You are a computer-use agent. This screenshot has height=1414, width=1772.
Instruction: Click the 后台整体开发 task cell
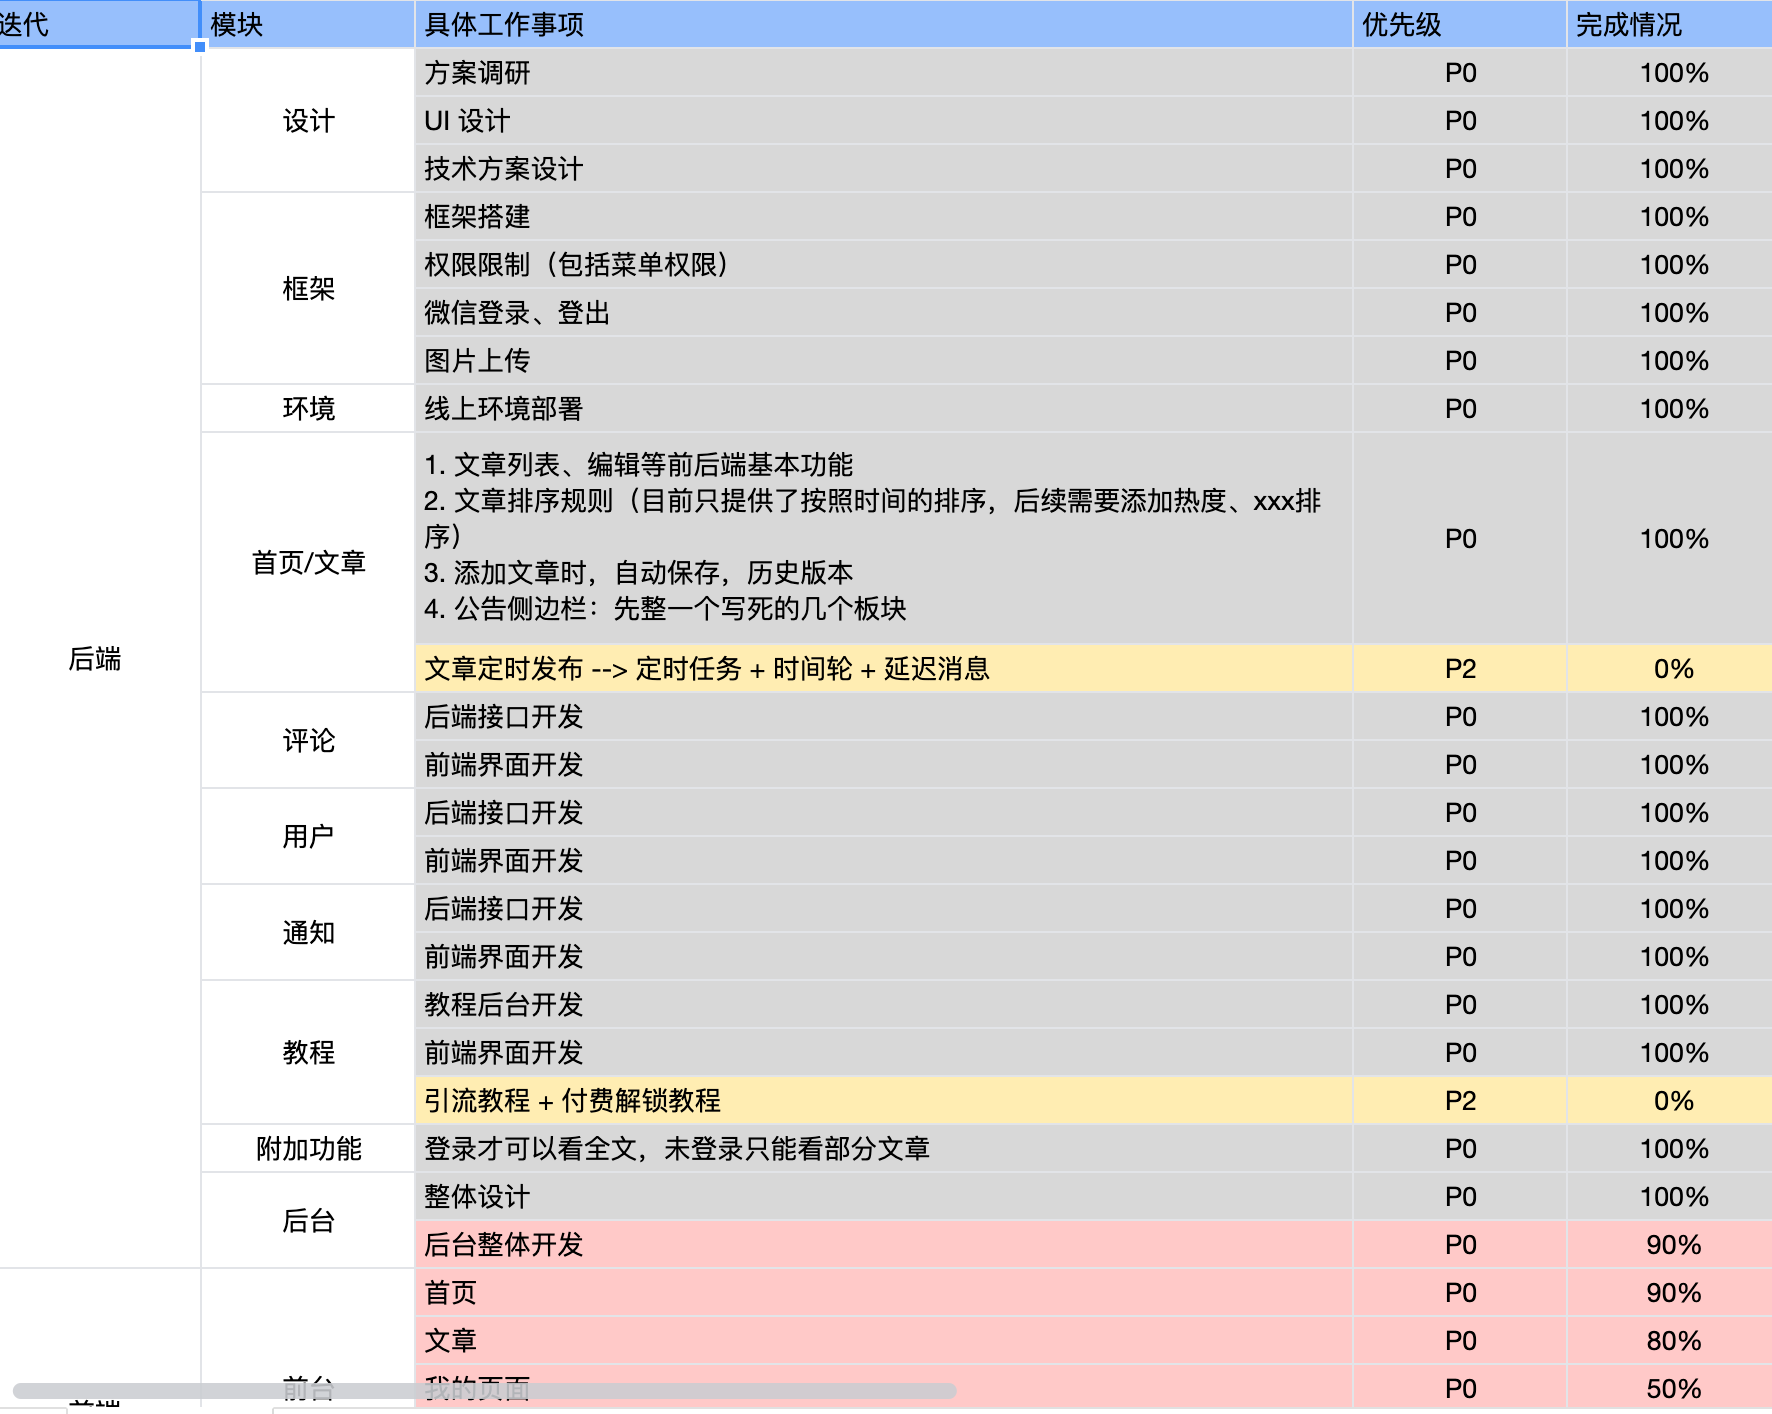point(882,1245)
